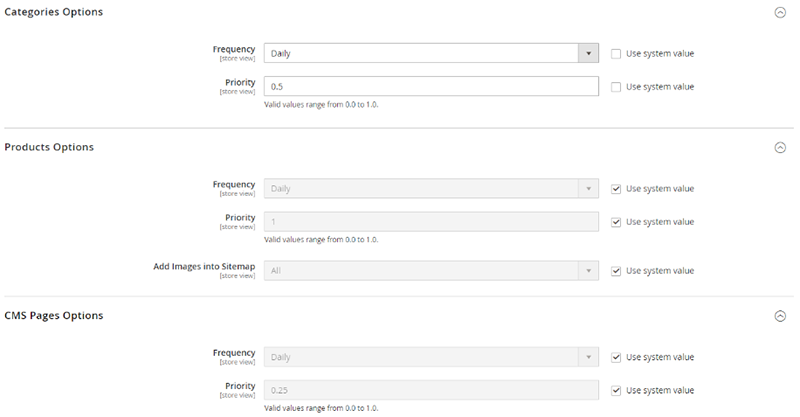Open Categories Options Frequency dropdown

tap(431, 53)
